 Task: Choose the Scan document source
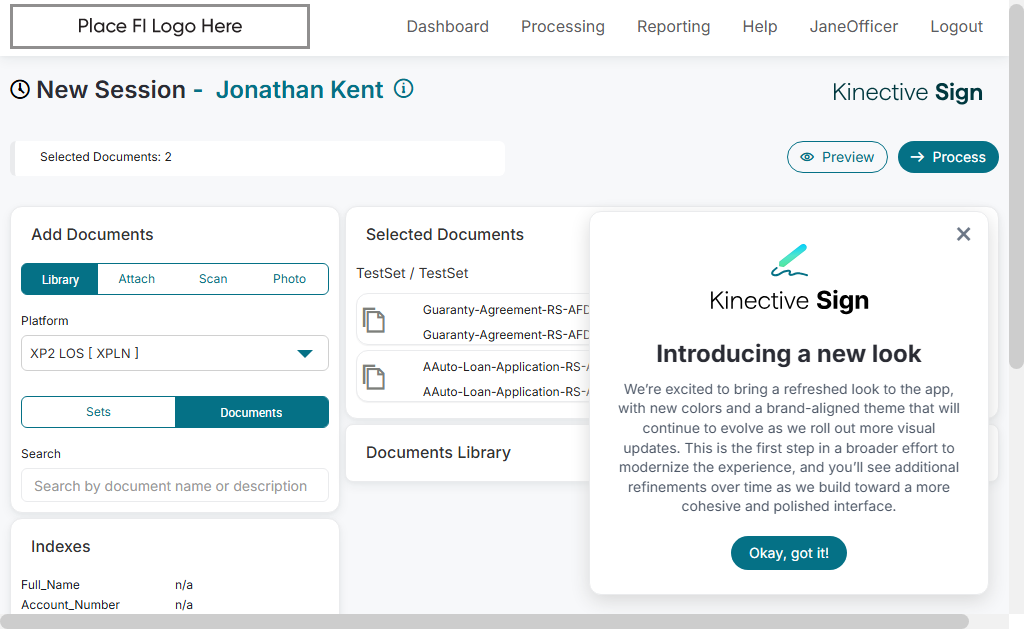[213, 279]
